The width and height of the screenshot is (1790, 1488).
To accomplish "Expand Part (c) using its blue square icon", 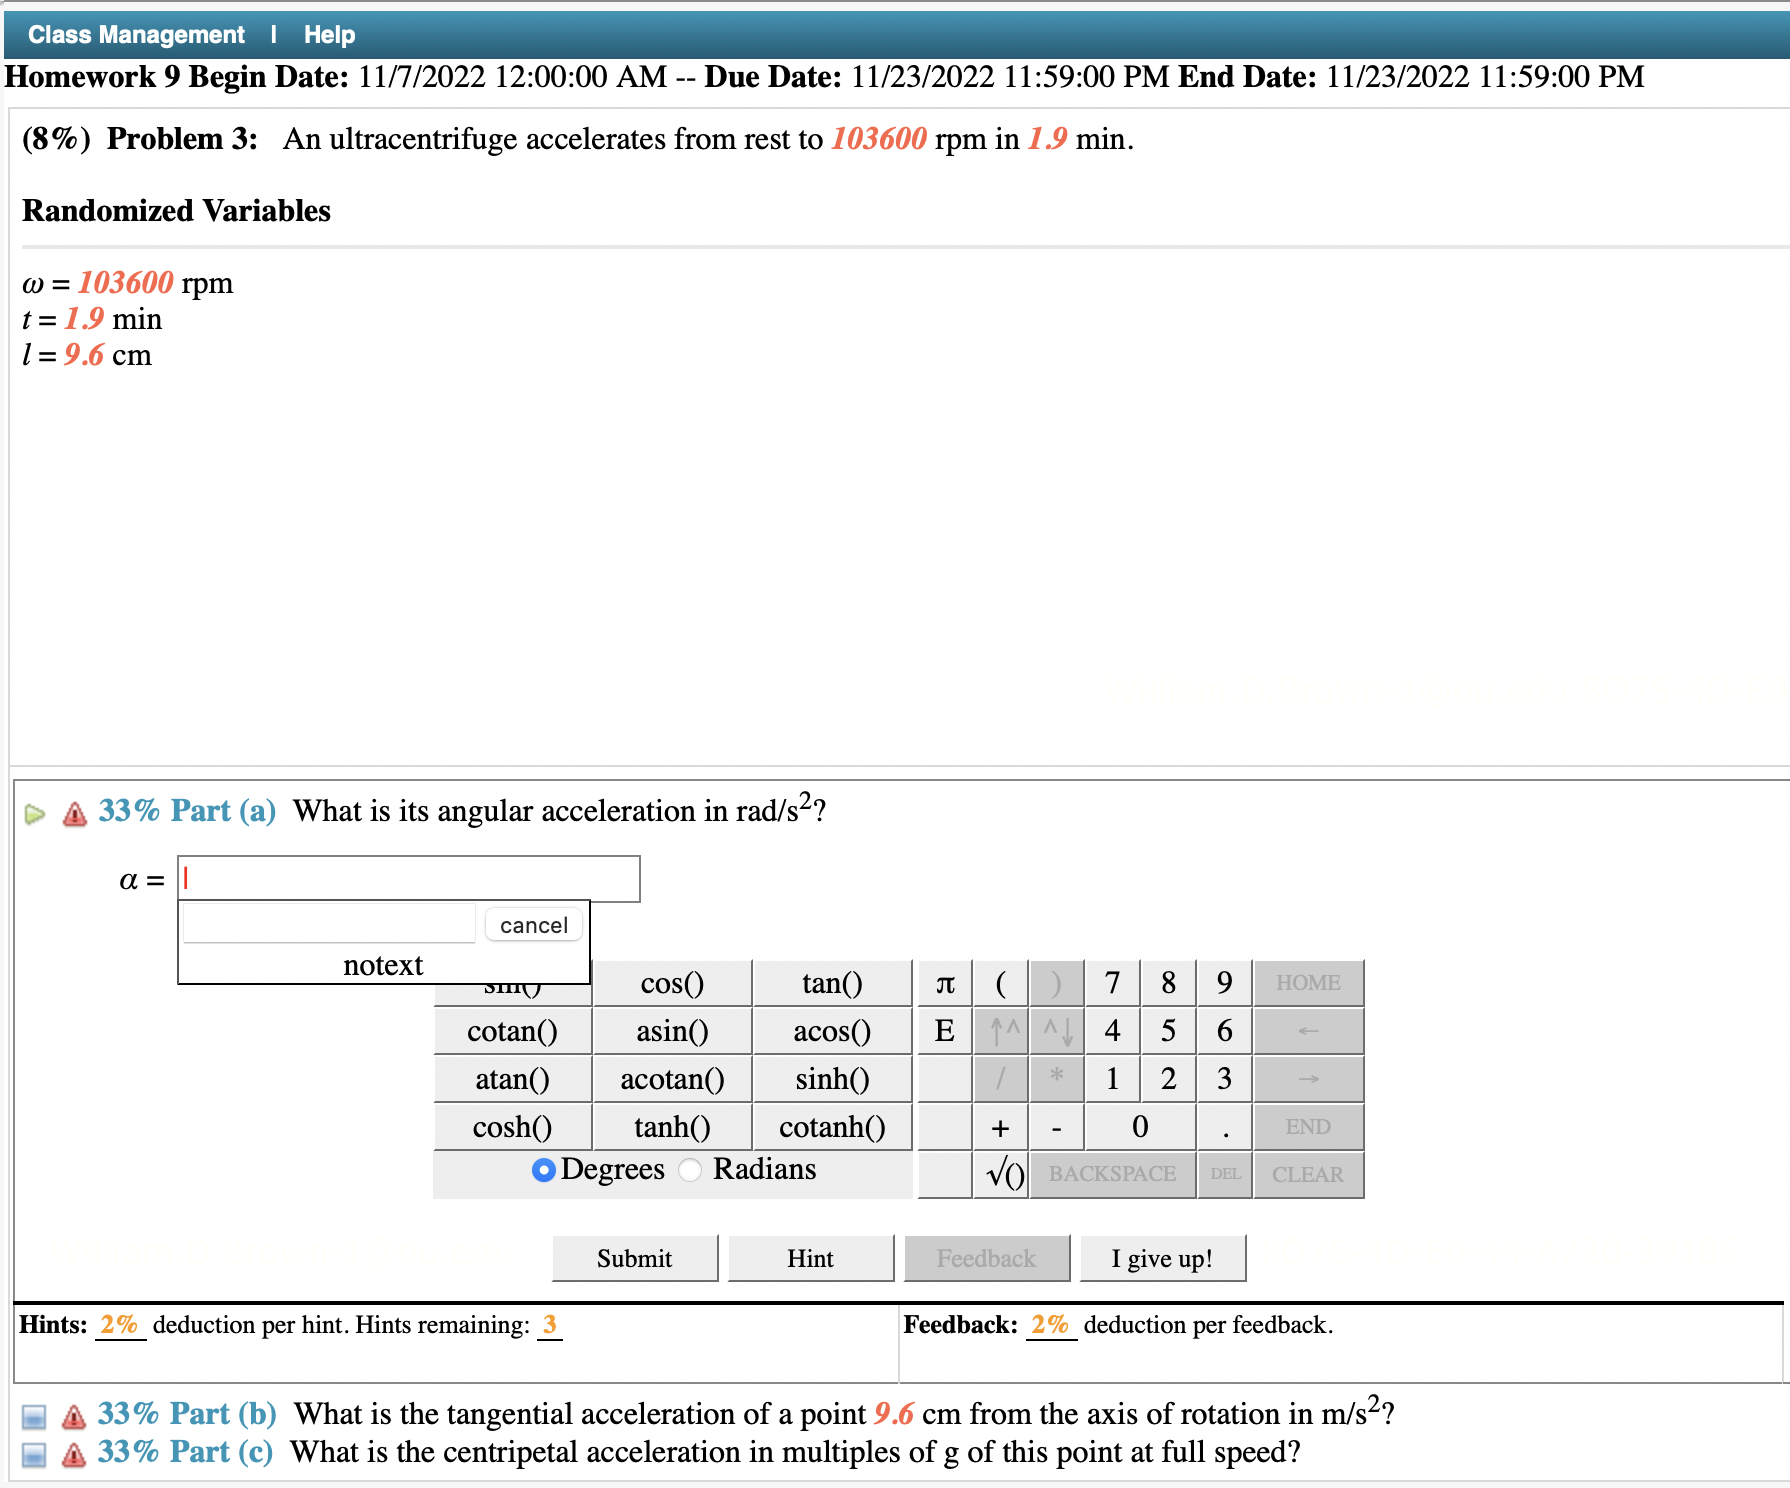I will 36,1455.
